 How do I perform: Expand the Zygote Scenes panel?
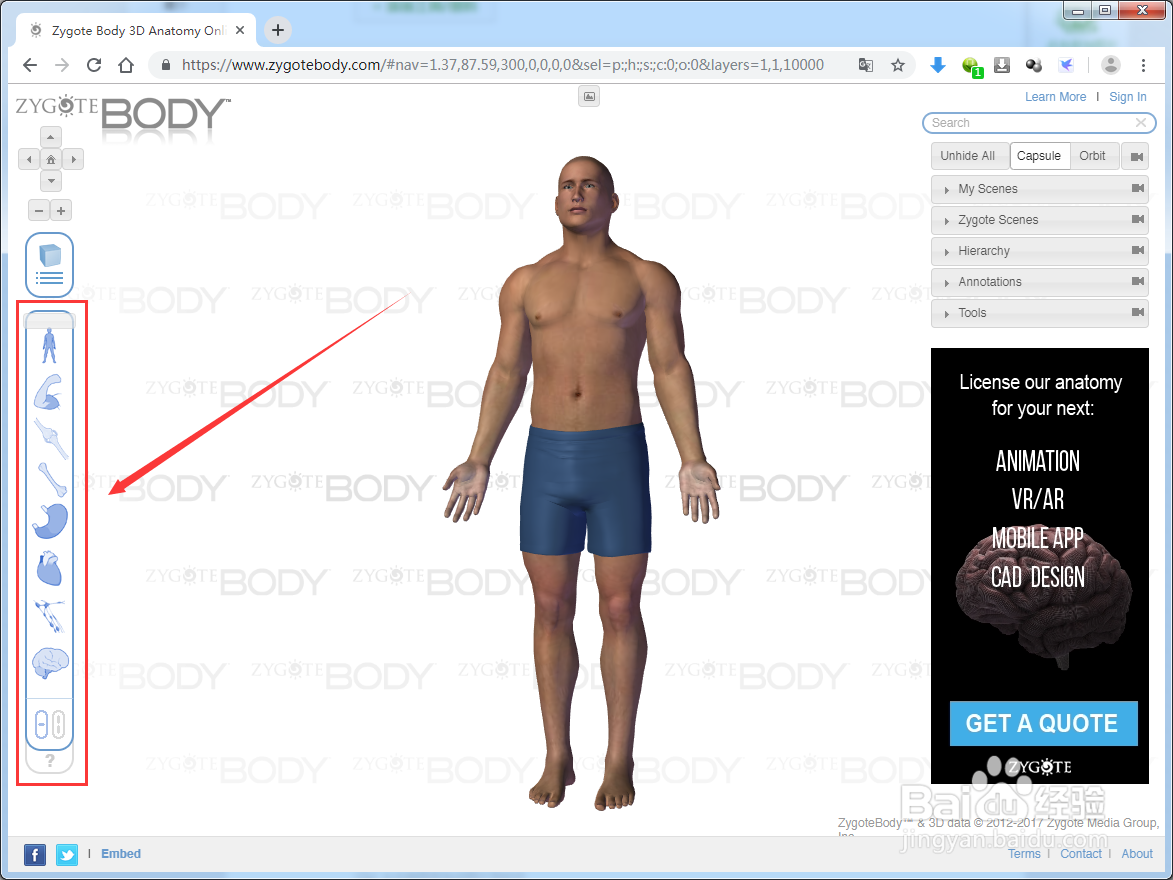[x=1040, y=220]
